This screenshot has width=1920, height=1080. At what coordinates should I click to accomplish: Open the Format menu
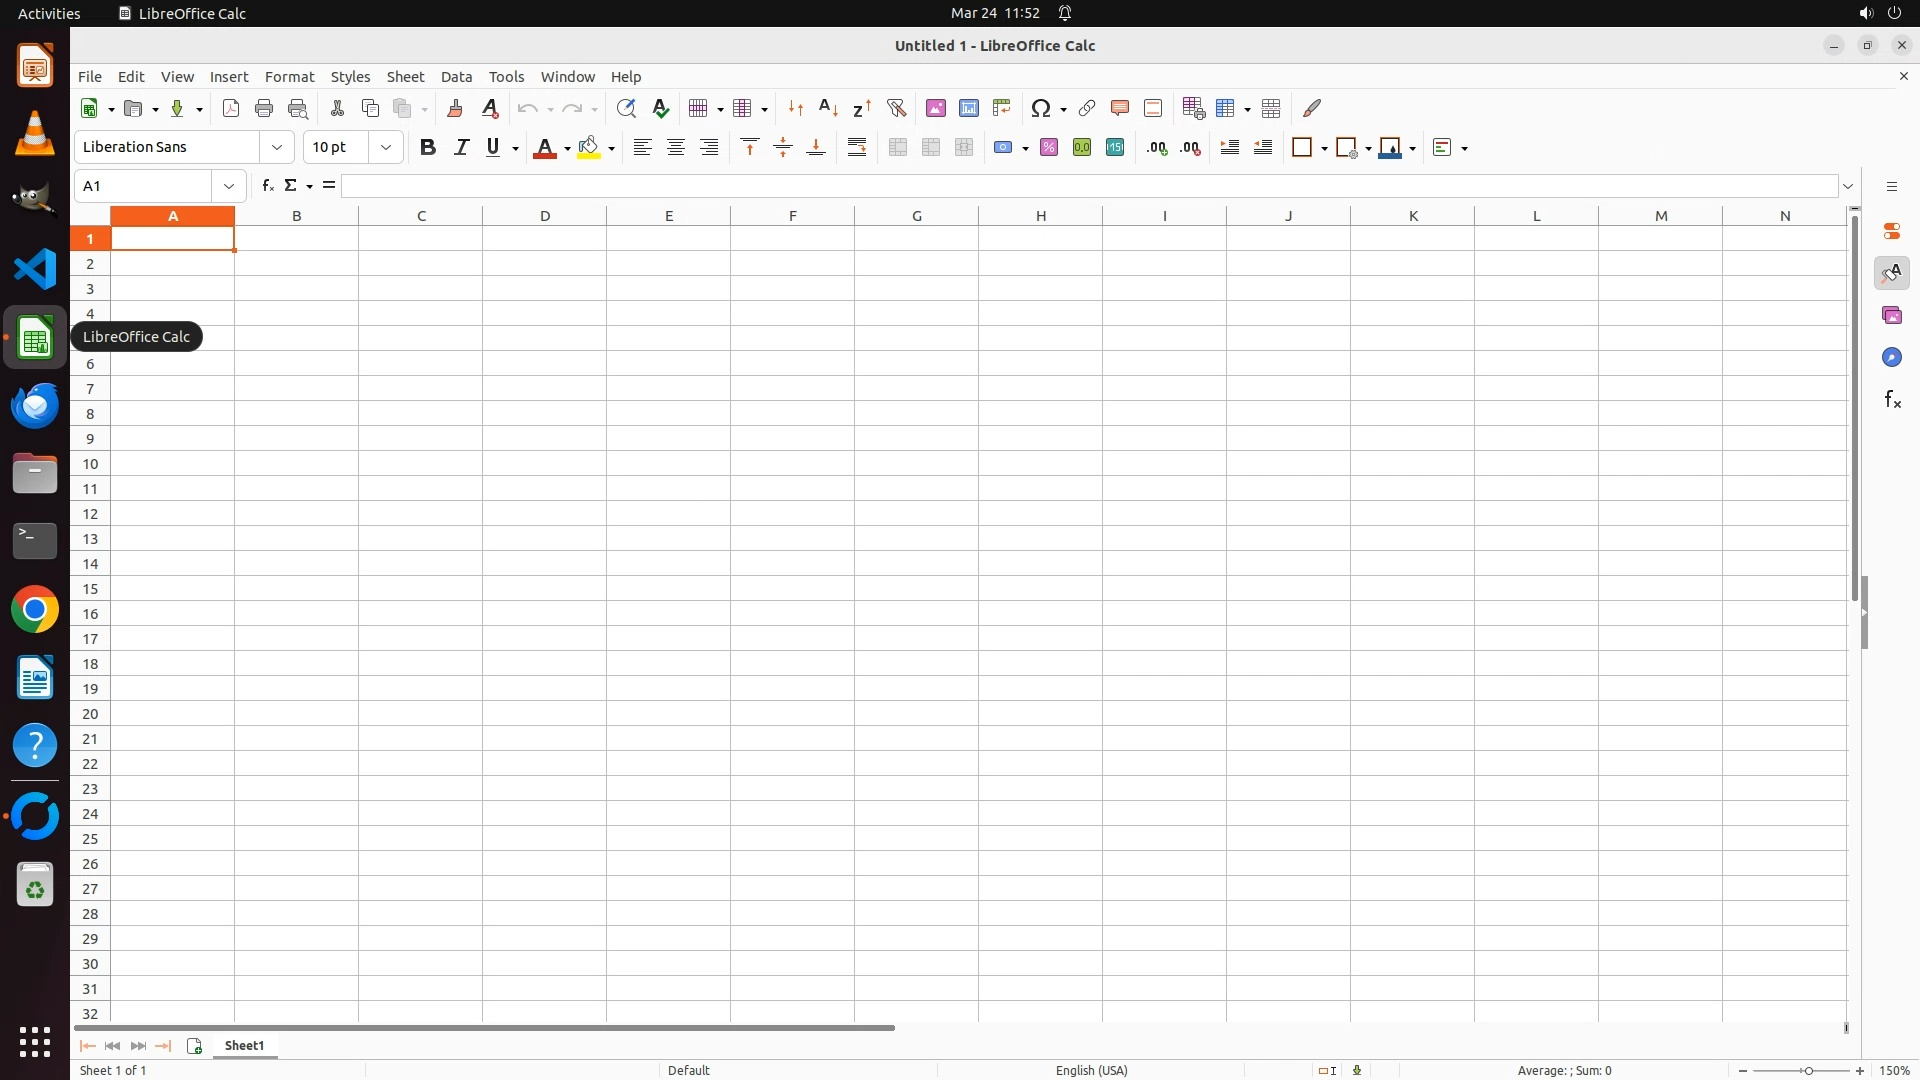pos(289,77)
